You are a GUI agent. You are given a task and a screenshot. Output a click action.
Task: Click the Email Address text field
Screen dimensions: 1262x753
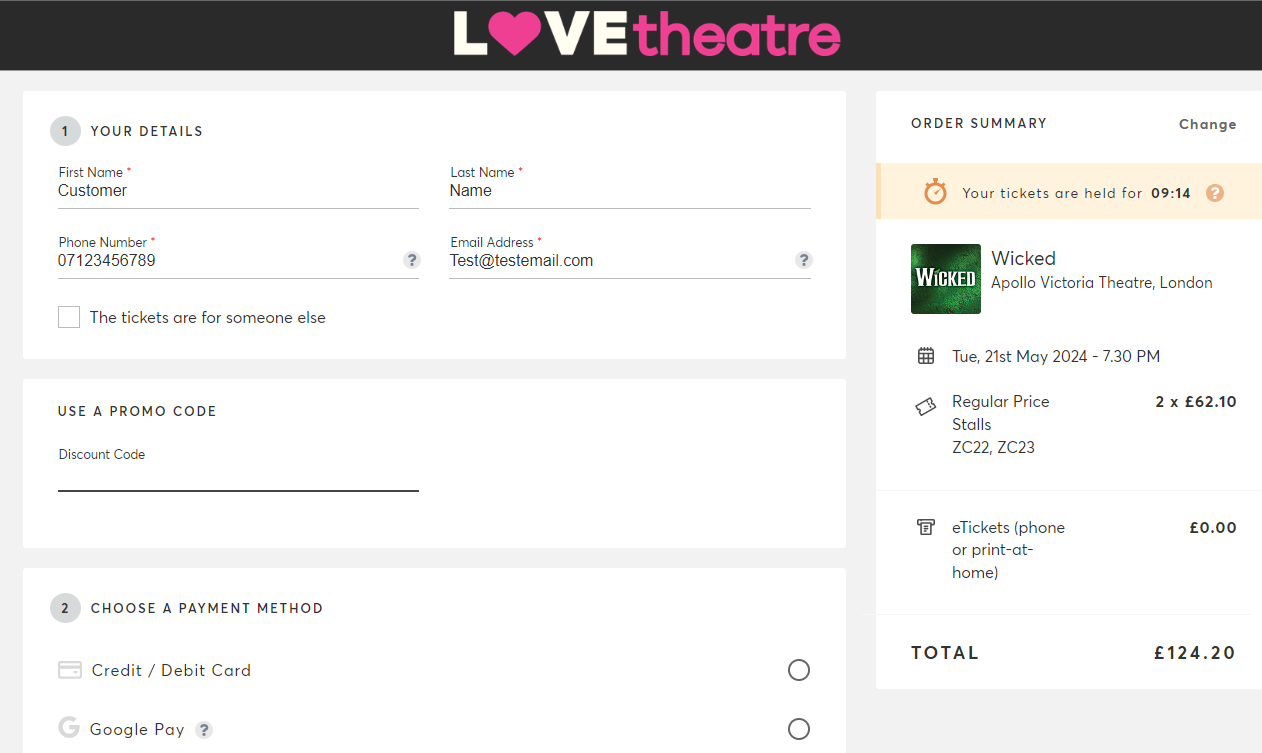[618, 261]
